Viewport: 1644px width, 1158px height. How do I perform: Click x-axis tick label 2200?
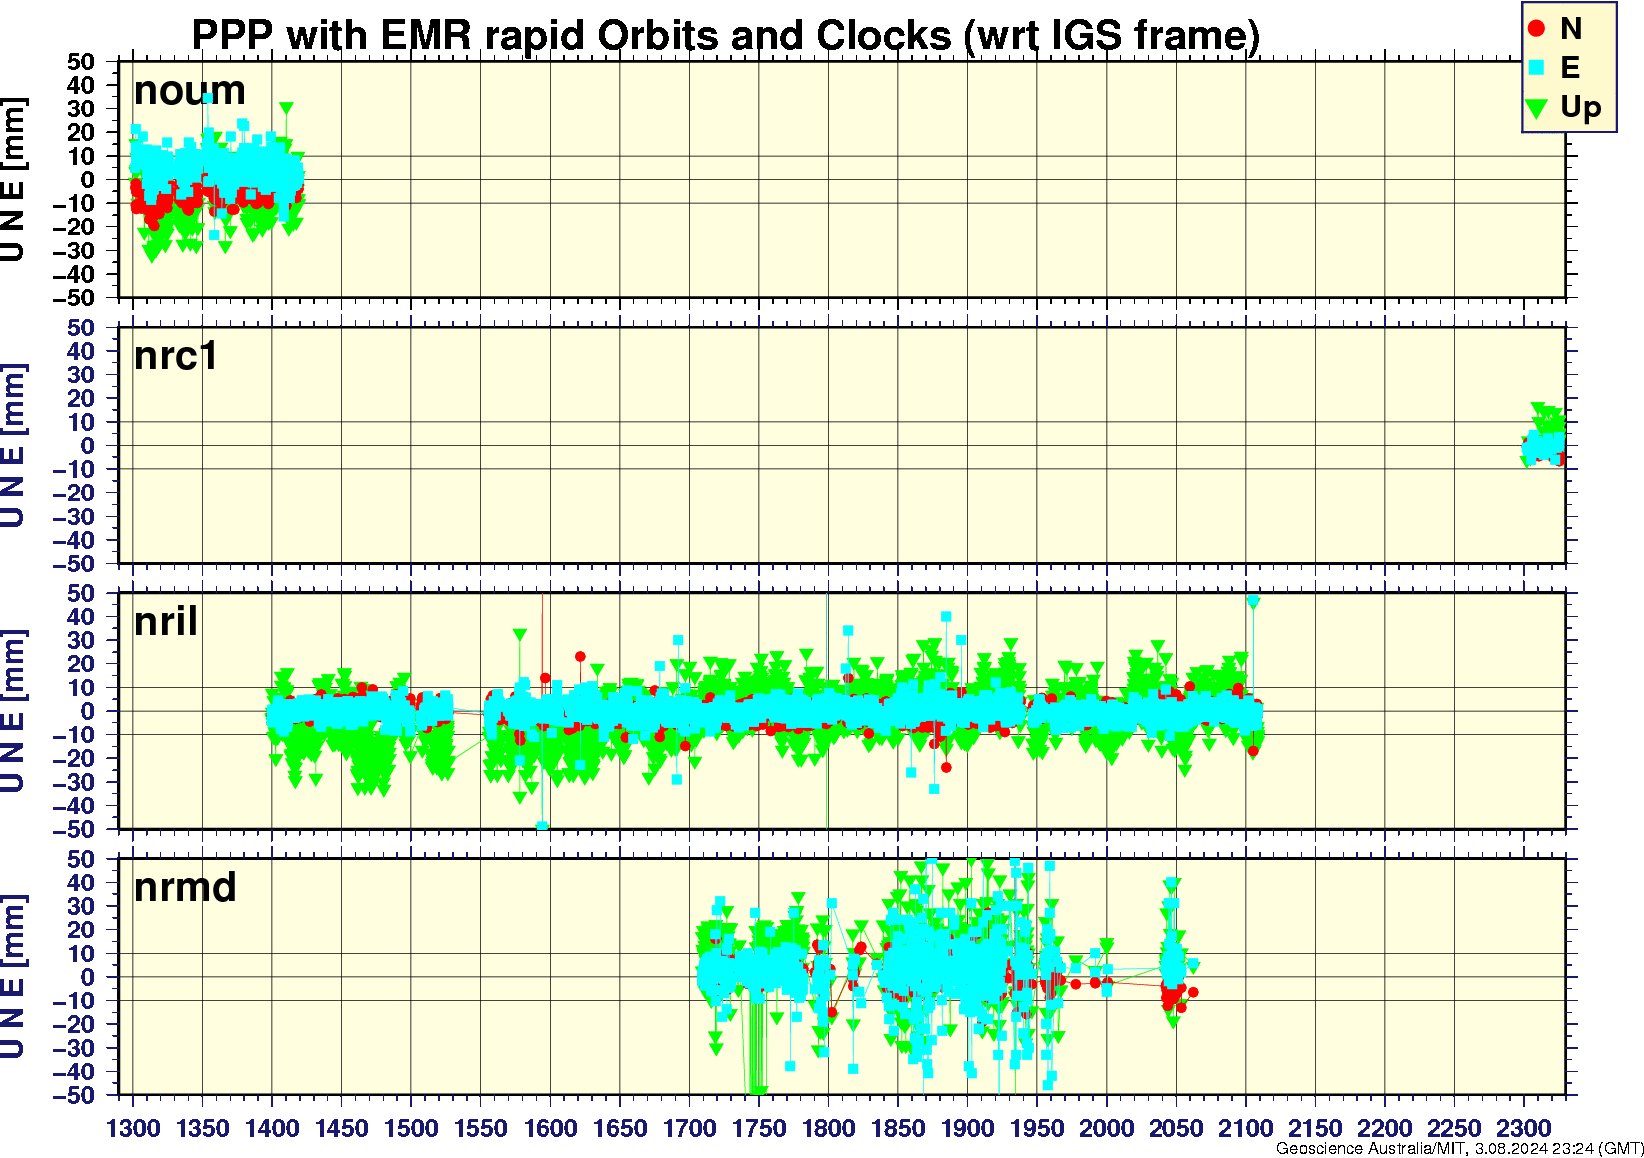click(x=1384, y=1128)
